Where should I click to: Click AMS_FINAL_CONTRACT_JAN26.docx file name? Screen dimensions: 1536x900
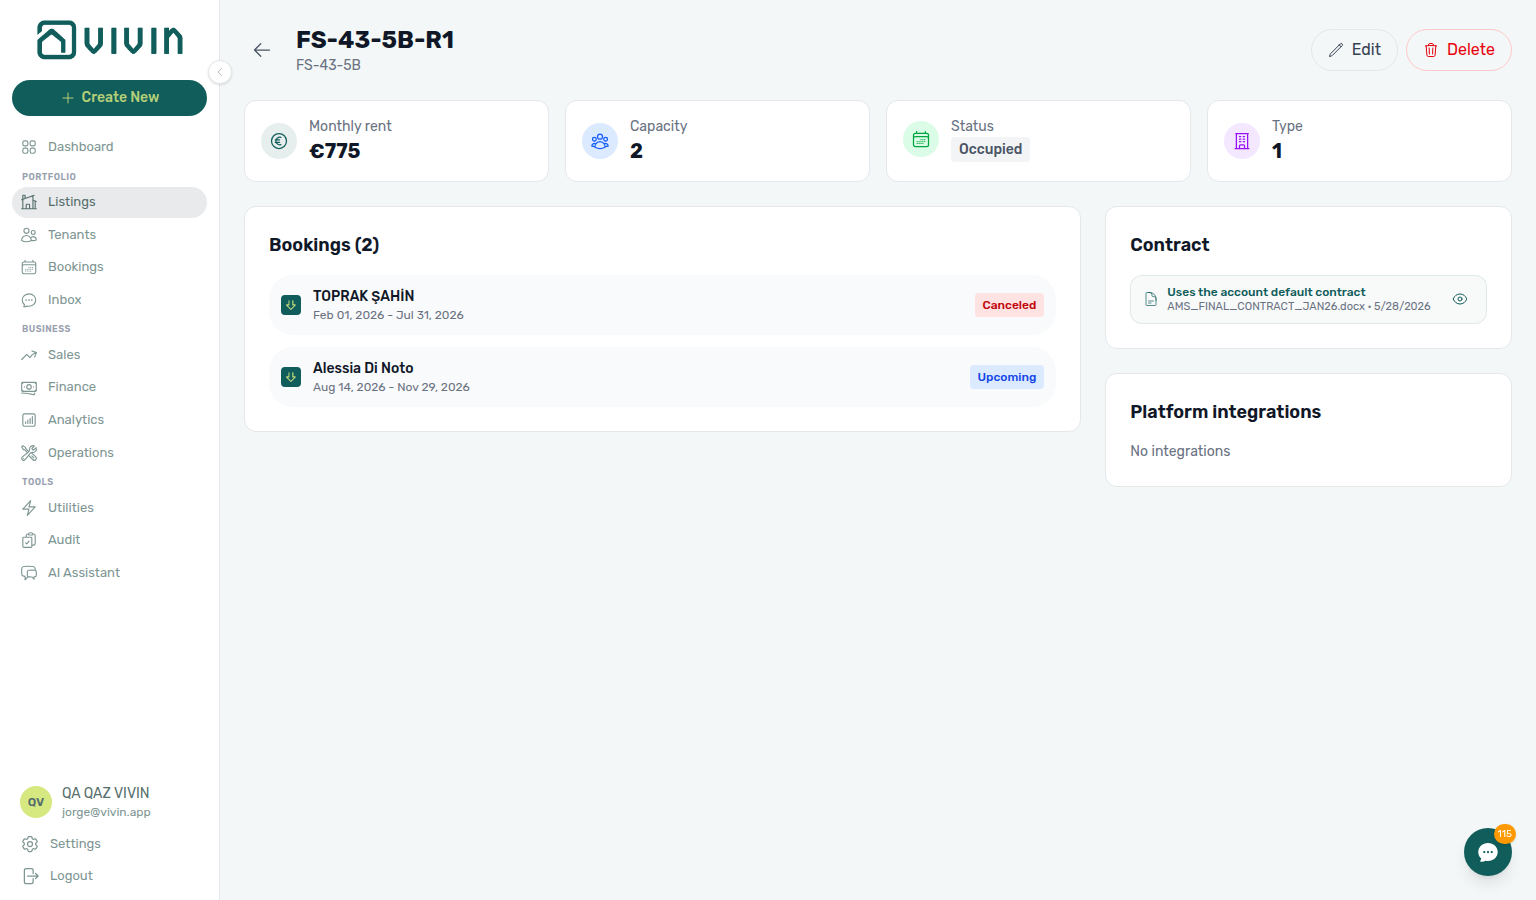(1266, 307)
